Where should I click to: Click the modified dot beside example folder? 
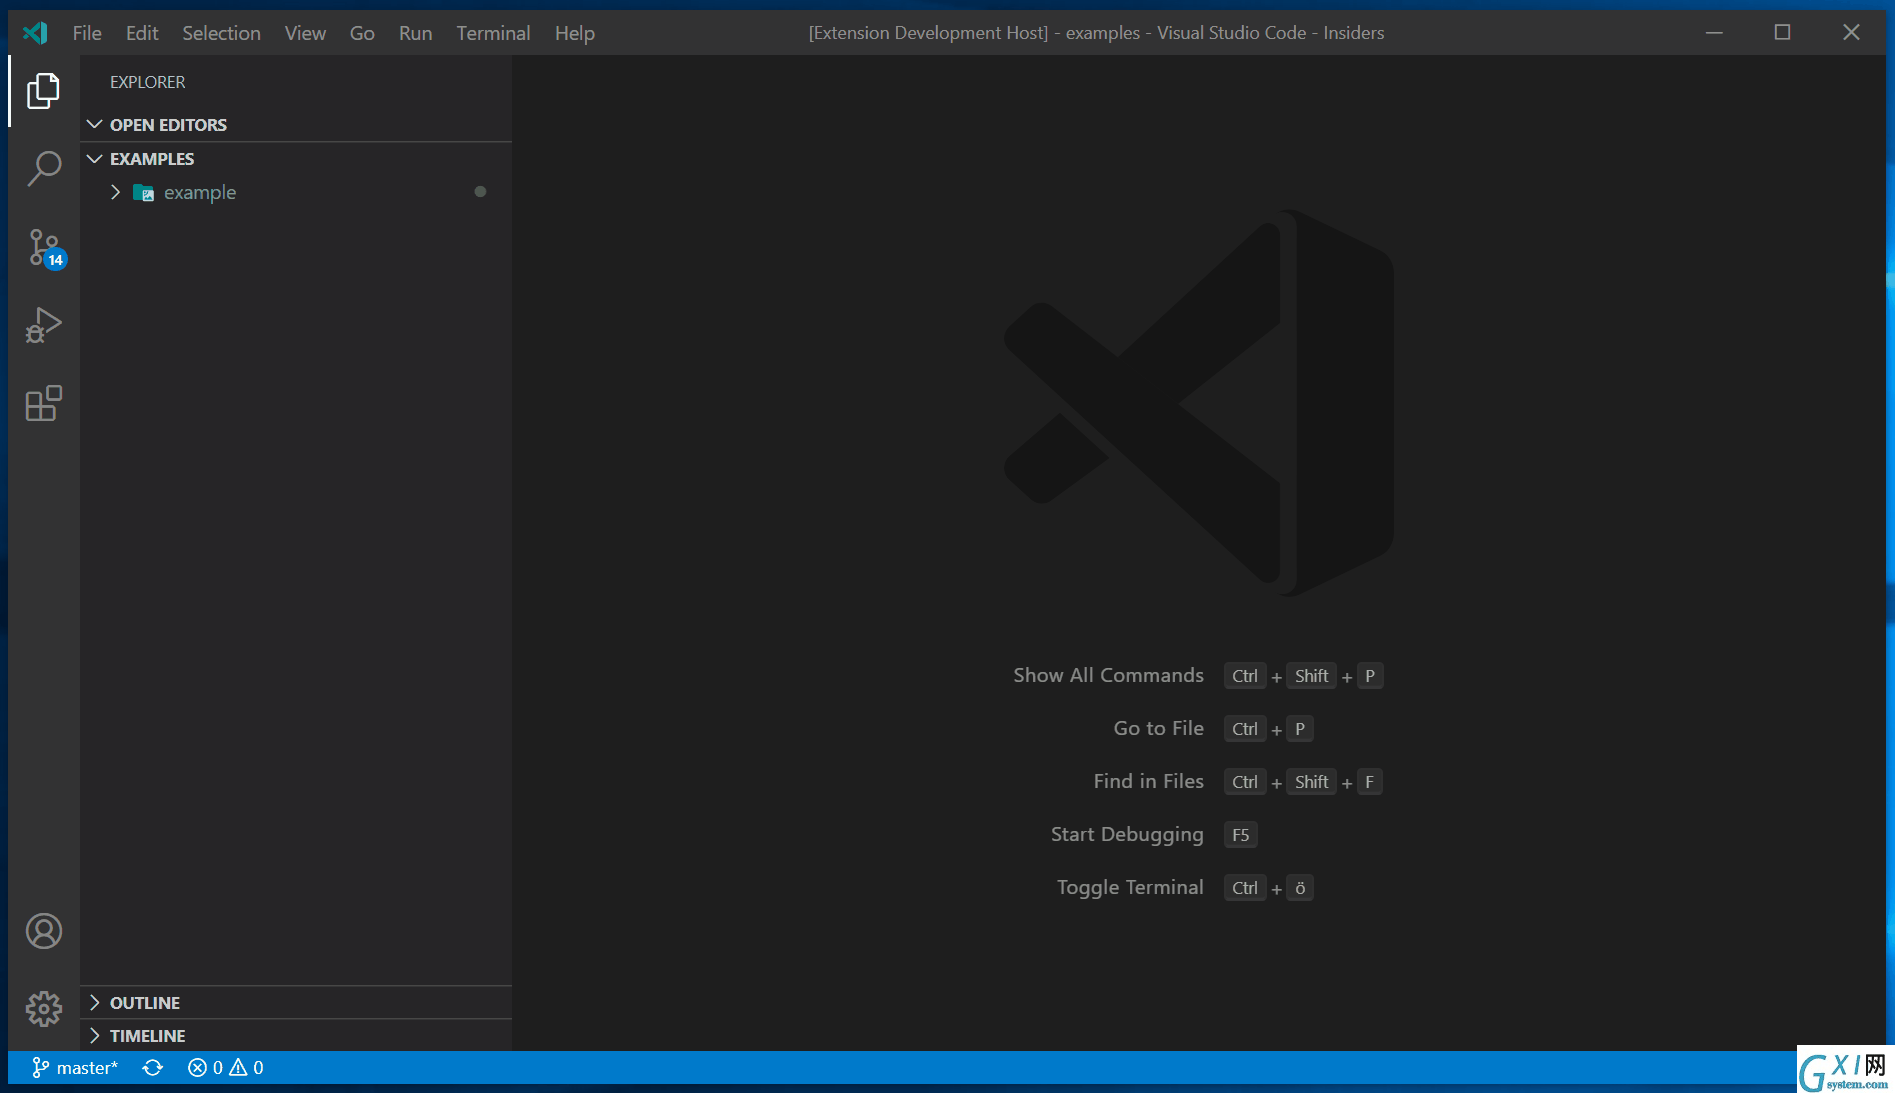click(480, 192)
